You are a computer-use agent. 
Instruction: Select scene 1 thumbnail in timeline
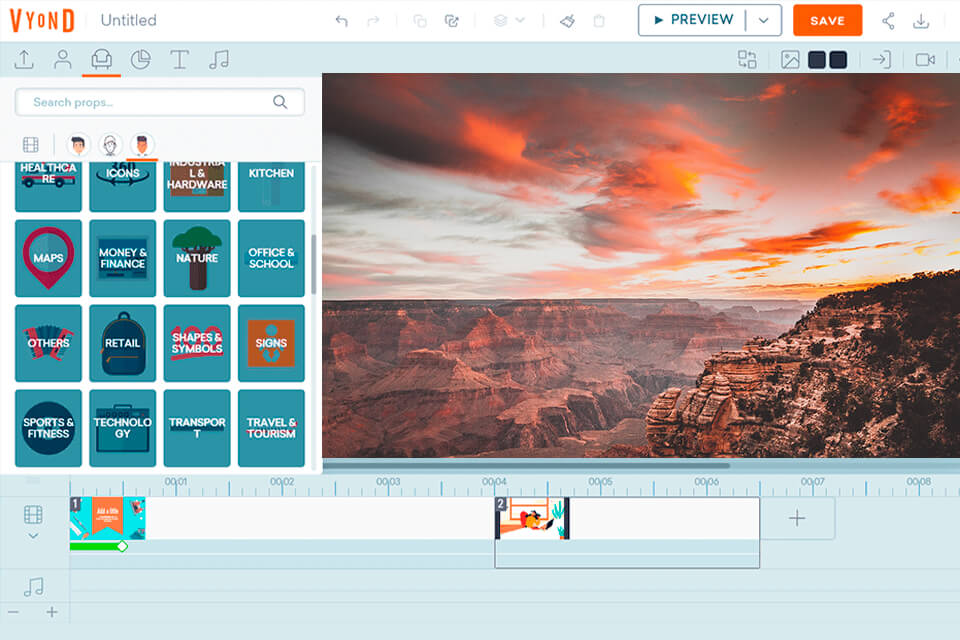point(107,518)
